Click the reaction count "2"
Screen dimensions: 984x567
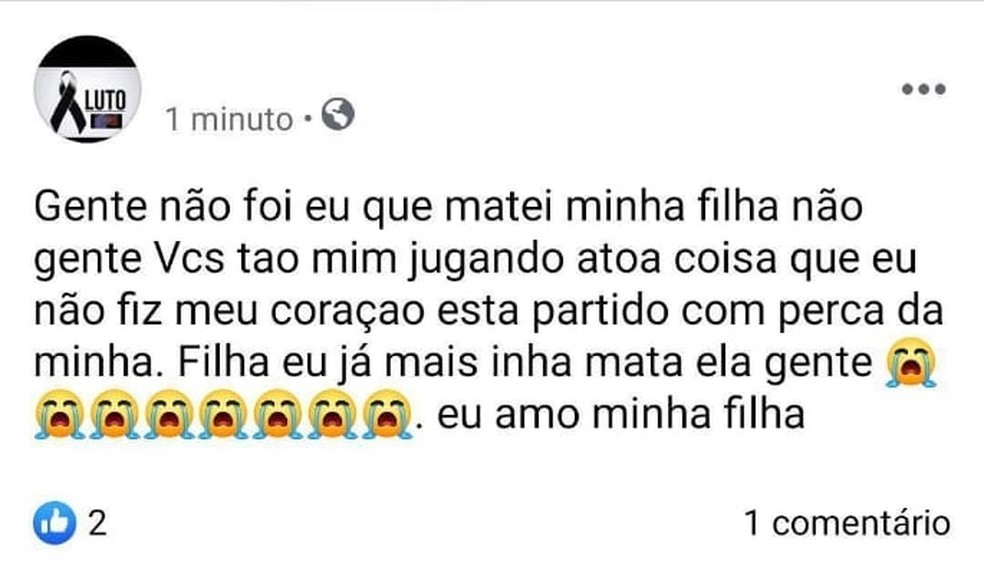click(x=98, y=524)
